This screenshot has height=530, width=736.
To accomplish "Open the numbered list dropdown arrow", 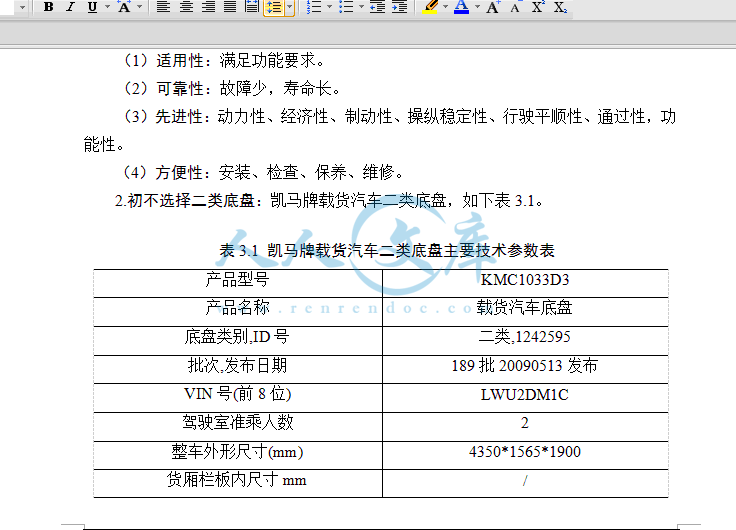I will 329,7.
